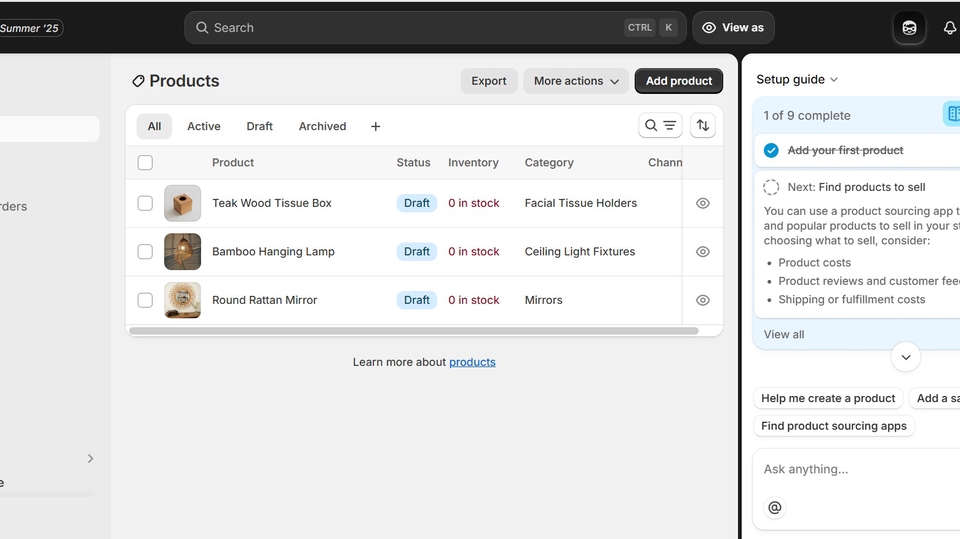
Task: Check the Round Rattan Mirror row checkbox
Action: pyautogui.click(x=145, y=300)
